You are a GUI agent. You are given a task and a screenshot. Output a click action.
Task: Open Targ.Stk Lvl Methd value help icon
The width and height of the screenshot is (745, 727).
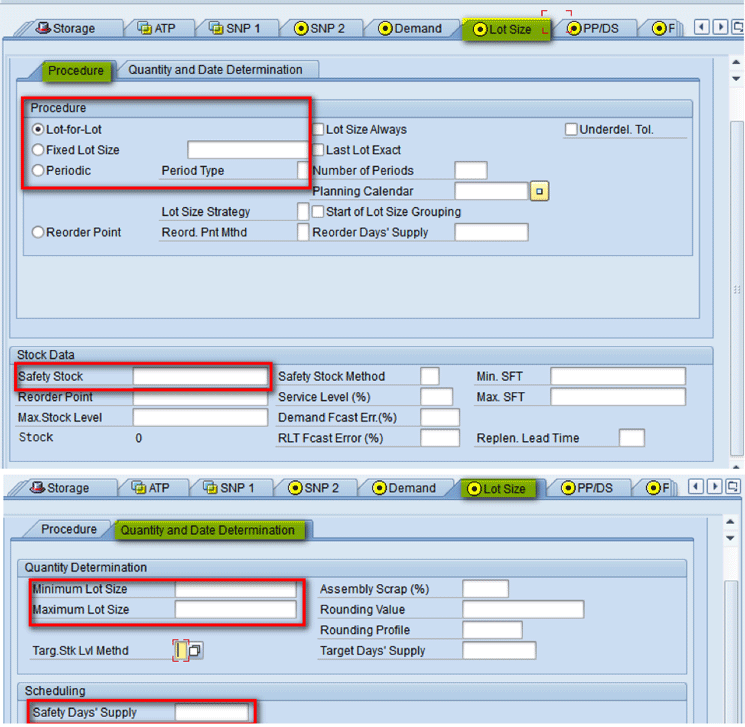click(x=195, y=650)
